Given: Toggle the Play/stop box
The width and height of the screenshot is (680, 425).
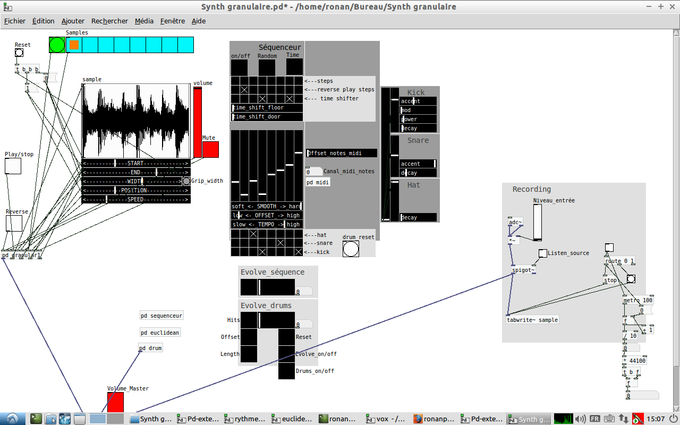Looking at the screenshot, I should (13, 167).
